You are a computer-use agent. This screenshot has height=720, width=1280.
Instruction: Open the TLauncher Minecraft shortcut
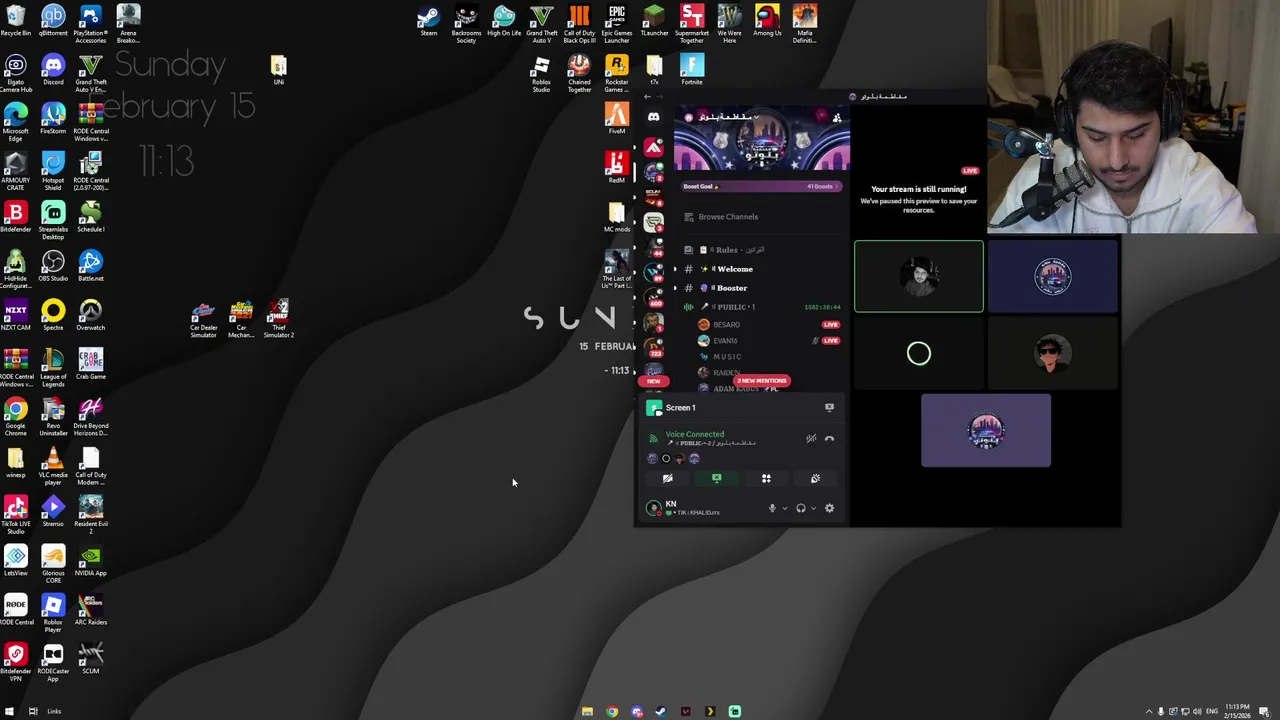tap(654, 21)
